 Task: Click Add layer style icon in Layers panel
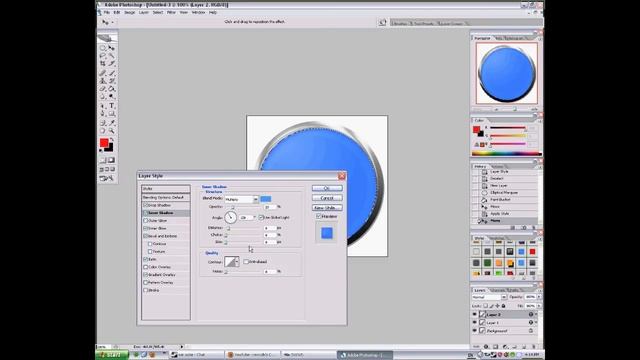pyautogui.click(x=486, y=347)
